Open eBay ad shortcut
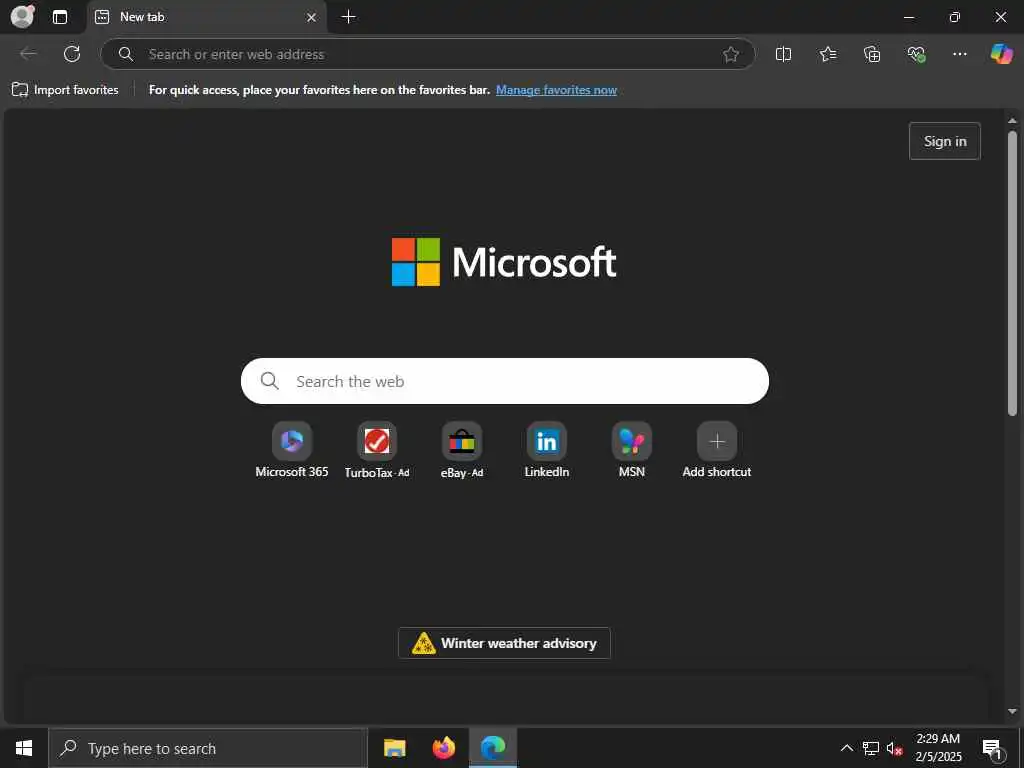This screenshot has width=1024, height=768. (x=462, y=450)
